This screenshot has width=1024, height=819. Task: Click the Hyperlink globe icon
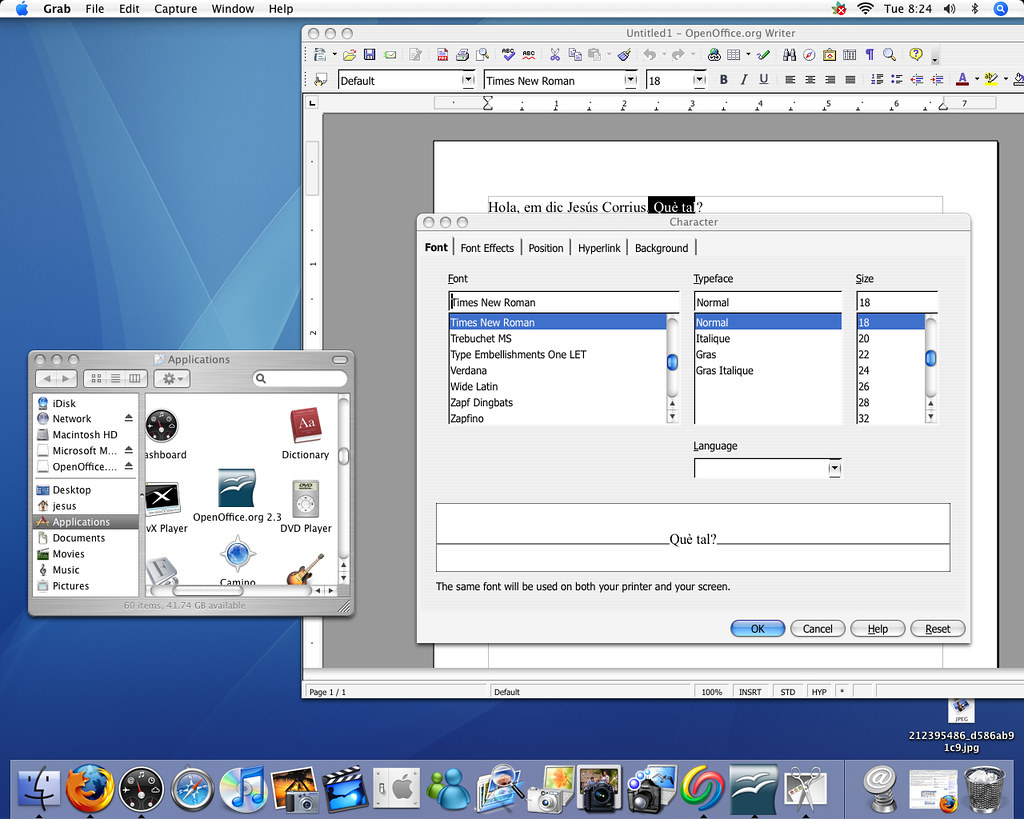tap(714, 55)
